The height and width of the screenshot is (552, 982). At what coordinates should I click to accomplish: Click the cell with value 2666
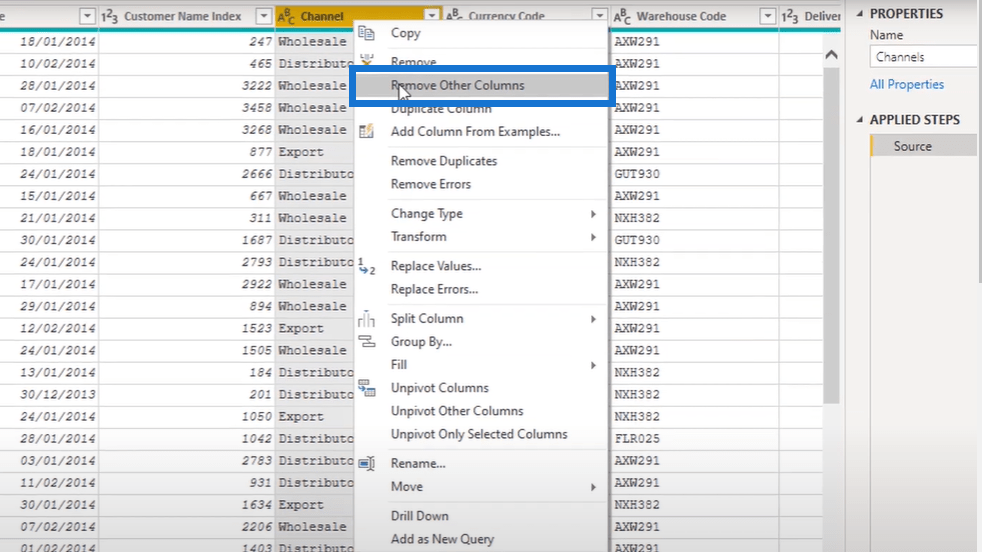coord(187,174)
